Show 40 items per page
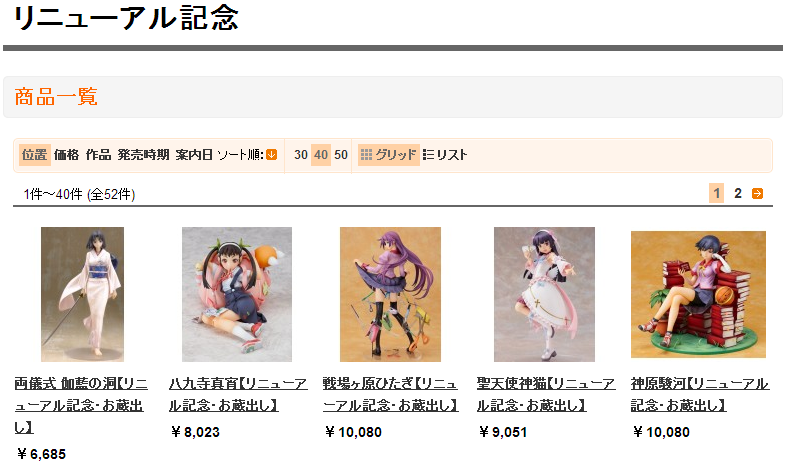The height and width of the screenshot is (469, 787). click(x=321, y=155)
